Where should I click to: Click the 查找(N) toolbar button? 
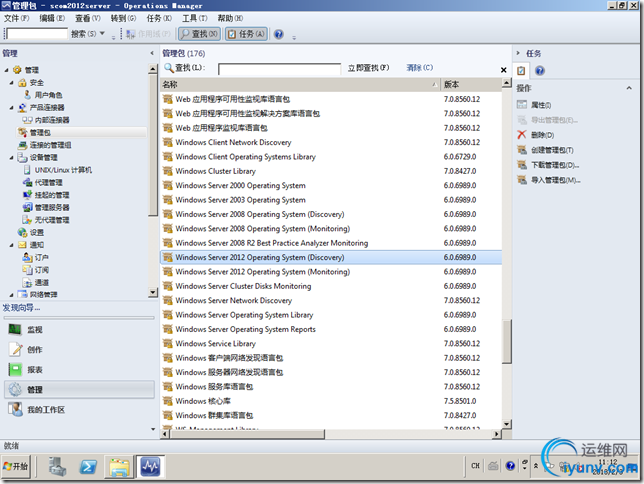point(199,34)
